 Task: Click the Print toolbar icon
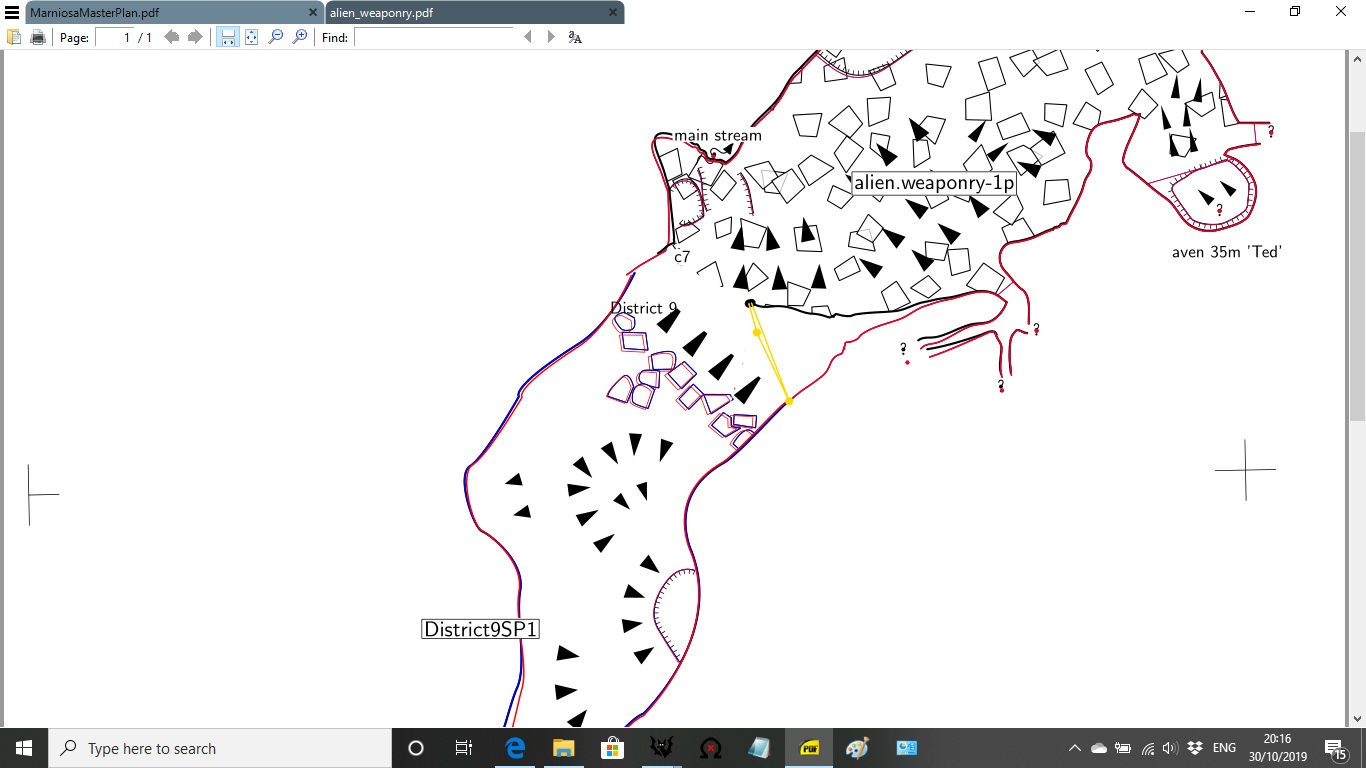click(x=38, y=37)
